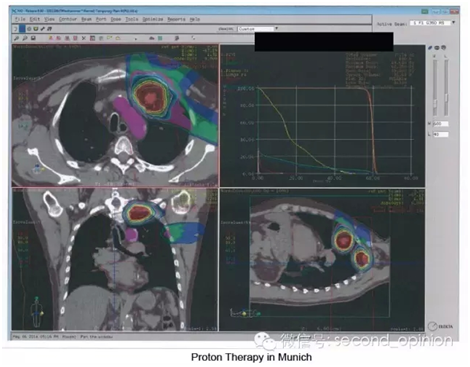
Task: Expand the Active Beam dropdown
Action: 453,23
